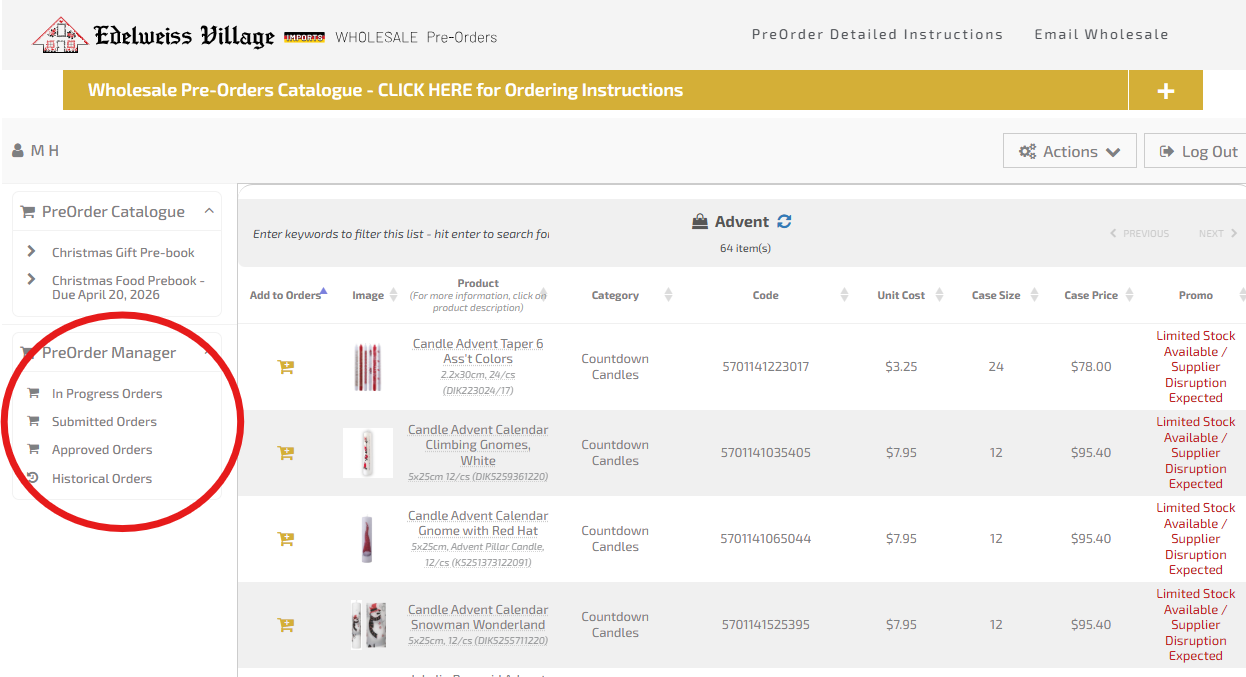Image resolution: width=1246 pixels, height=677 pixels.
Task: Add Gnome with Red Hat candle to order
Action: (x=285, y=539)
